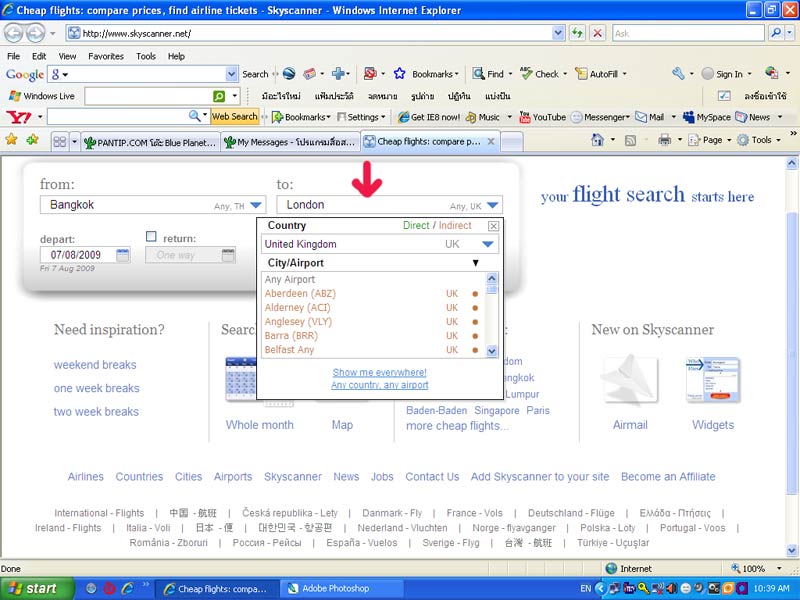Image resolution: width=800 pixels, height=600 pixels.
Task: Click the Yahoo Y! logo icon
Action: click(19, 117)
